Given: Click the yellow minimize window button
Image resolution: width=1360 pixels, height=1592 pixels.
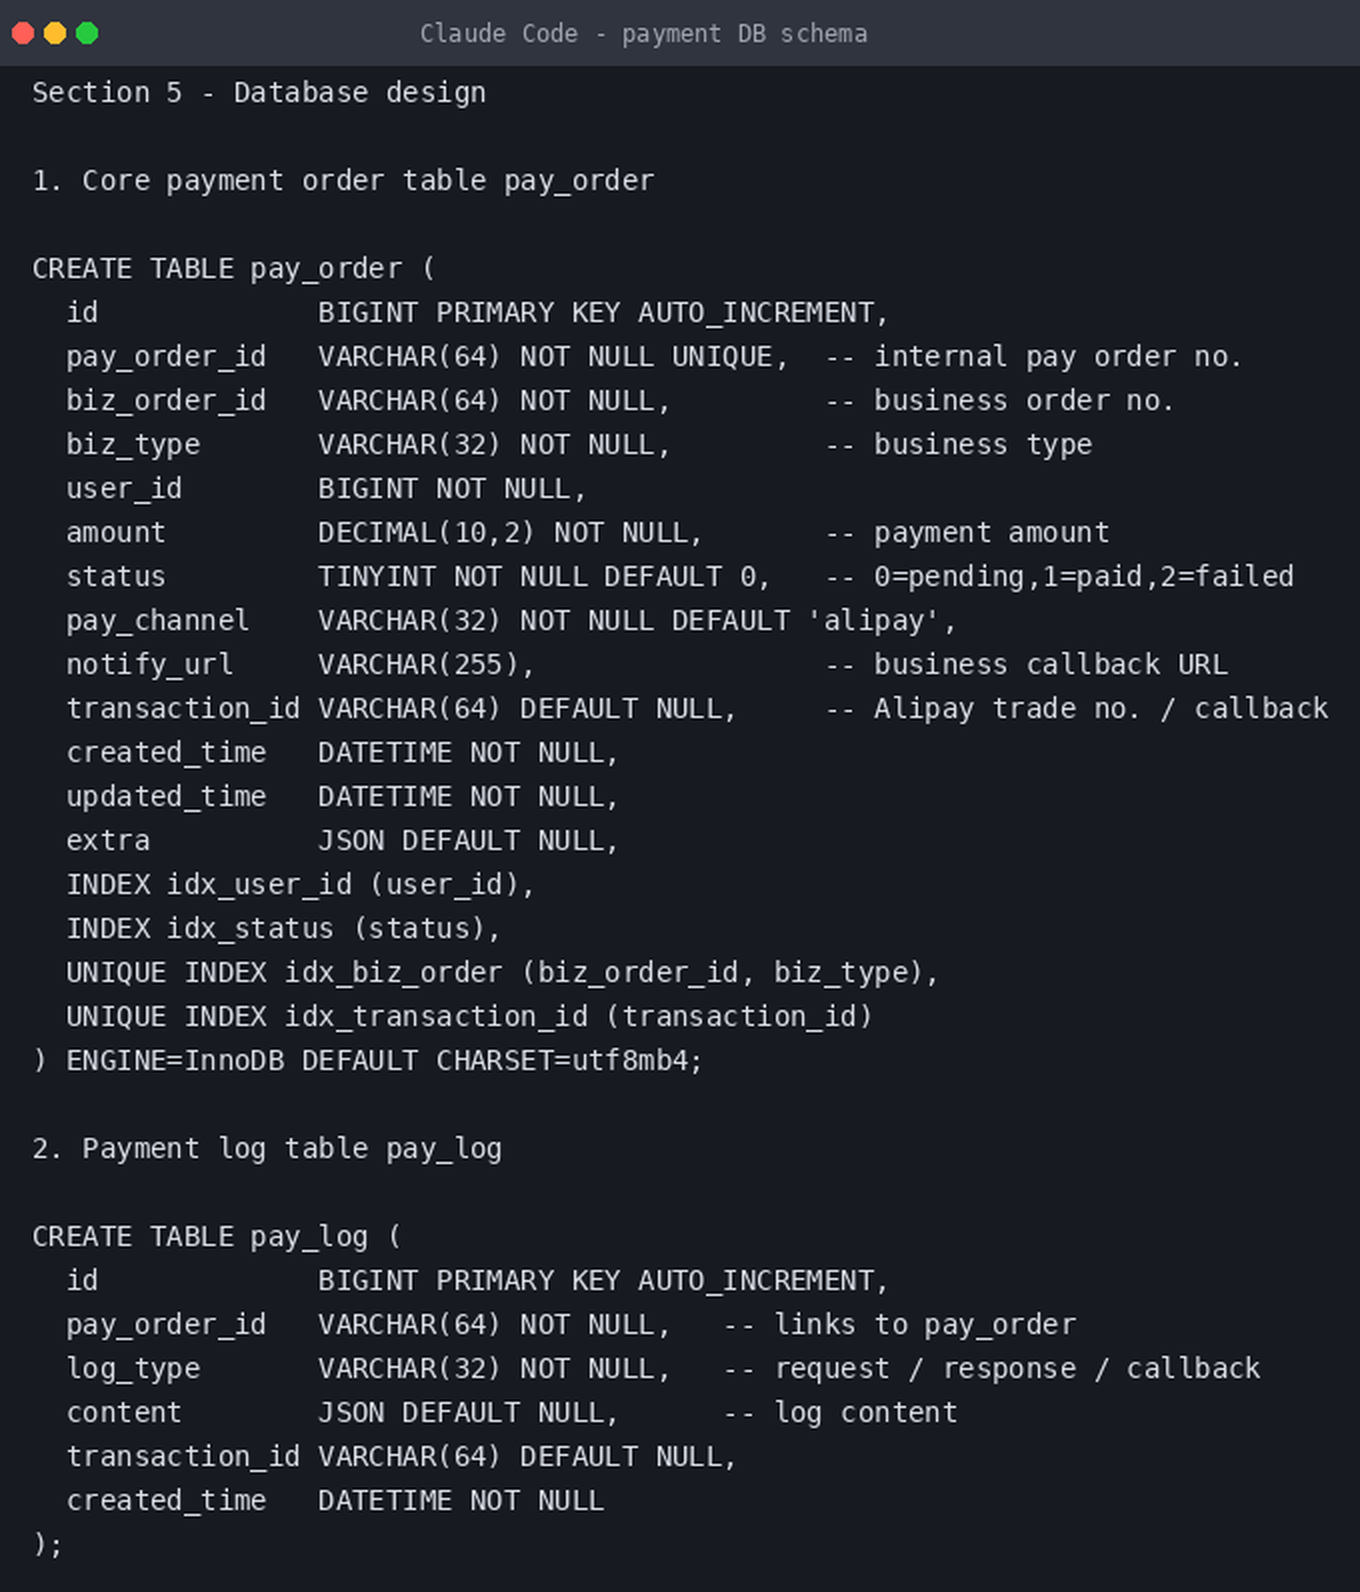Looking at the screenshot, I should click(x=55, y=33).
